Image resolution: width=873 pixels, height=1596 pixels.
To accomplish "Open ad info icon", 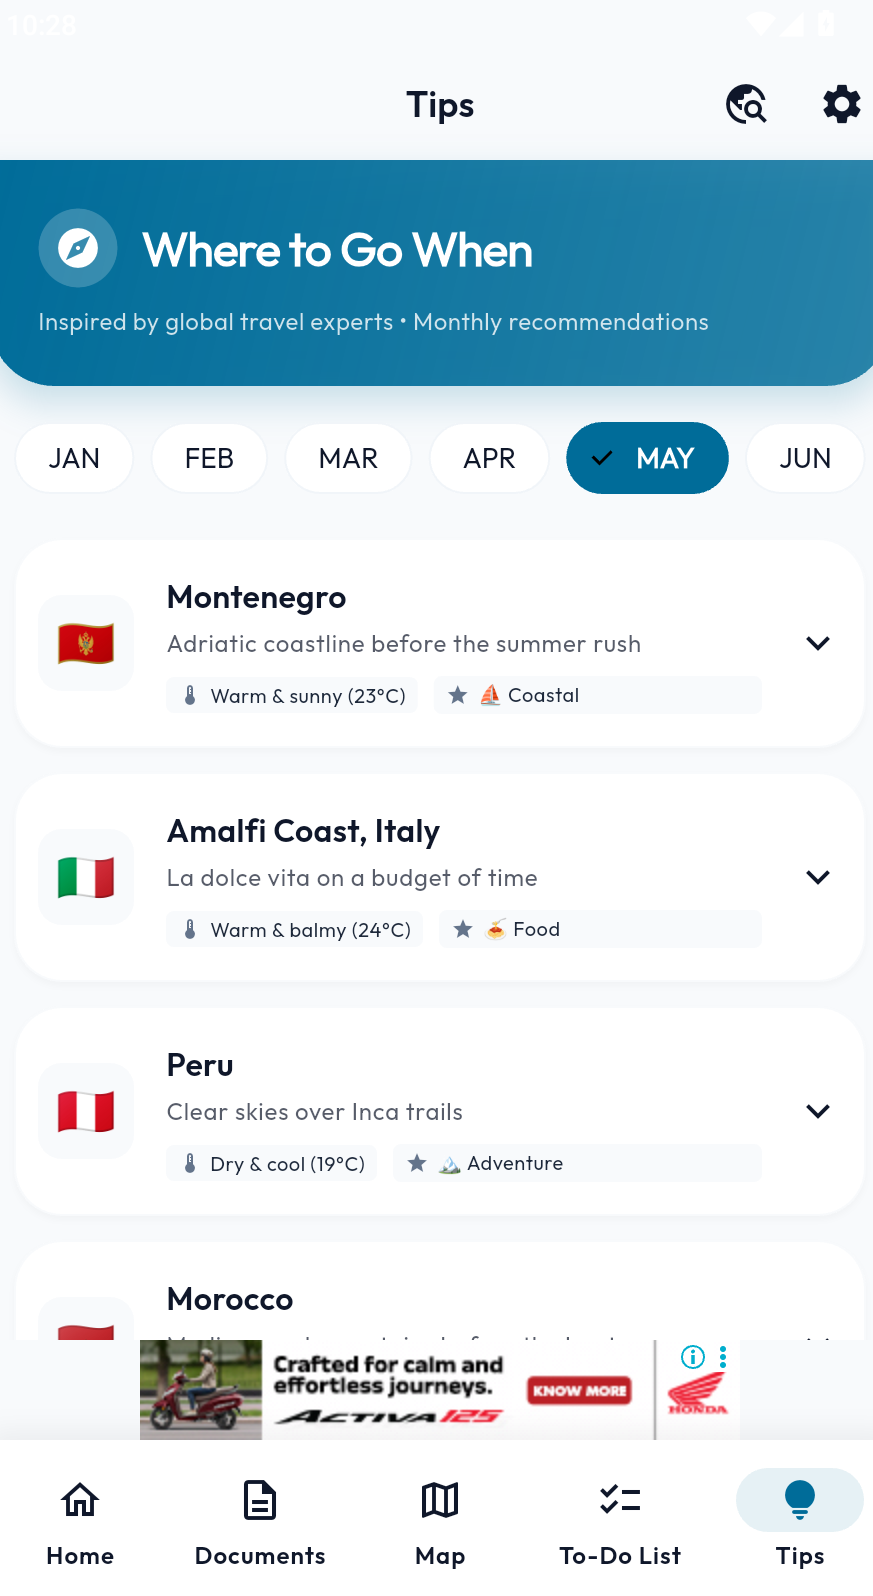I will coord(693,1357).
